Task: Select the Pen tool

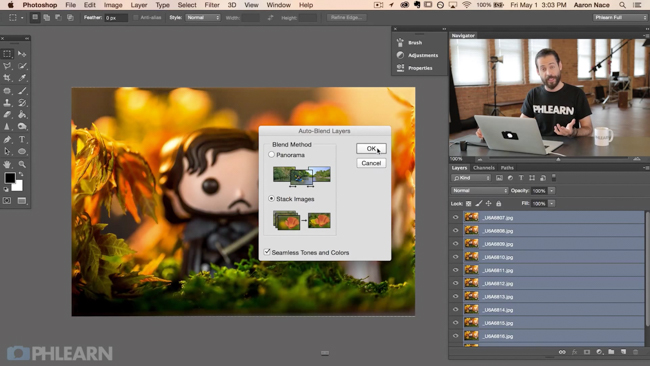Action: coord(7,140)
